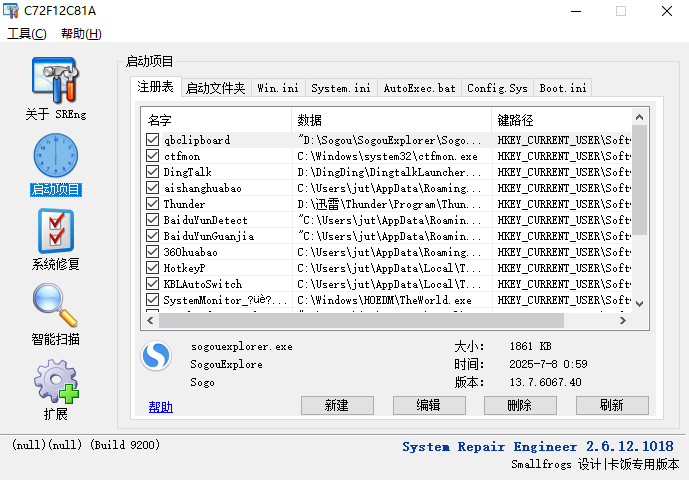The image size is (689, 480).
Task: Click the file size 1861 KB value
Action: pyautogui.click(x=530, y=346)
